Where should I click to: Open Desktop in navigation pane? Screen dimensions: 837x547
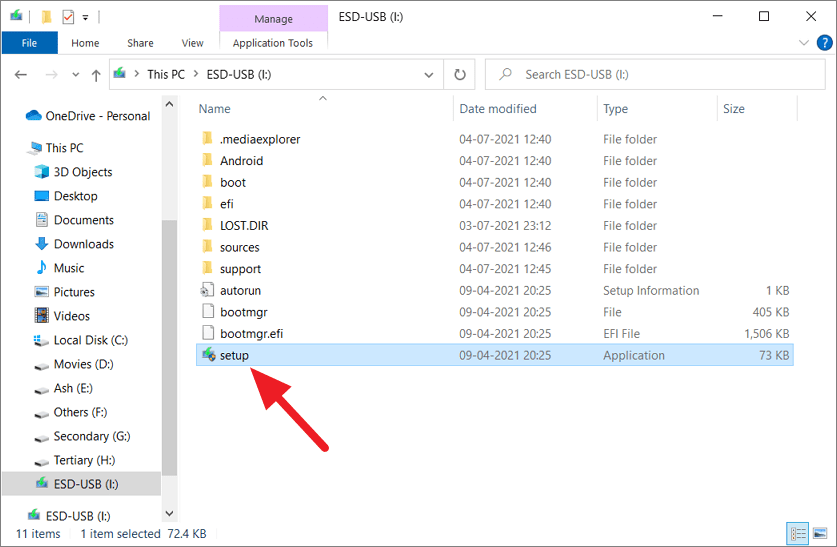point(66,196)
